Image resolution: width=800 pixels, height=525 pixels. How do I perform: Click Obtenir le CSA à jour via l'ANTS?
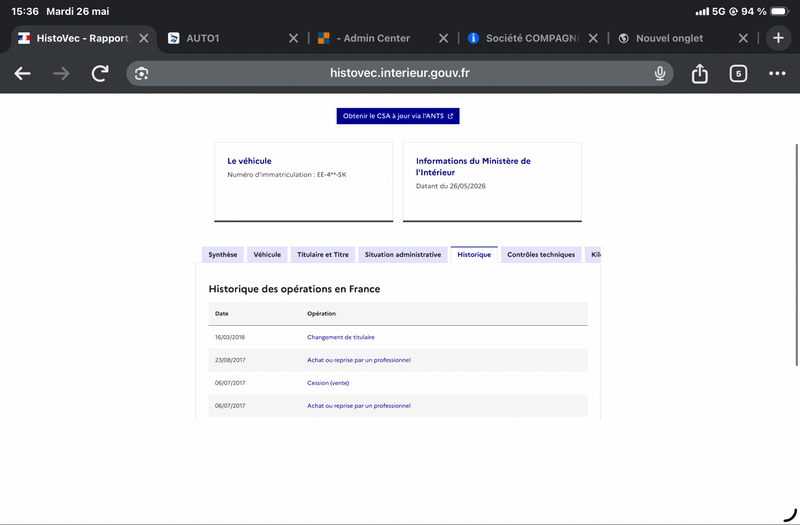coord(398,116)
